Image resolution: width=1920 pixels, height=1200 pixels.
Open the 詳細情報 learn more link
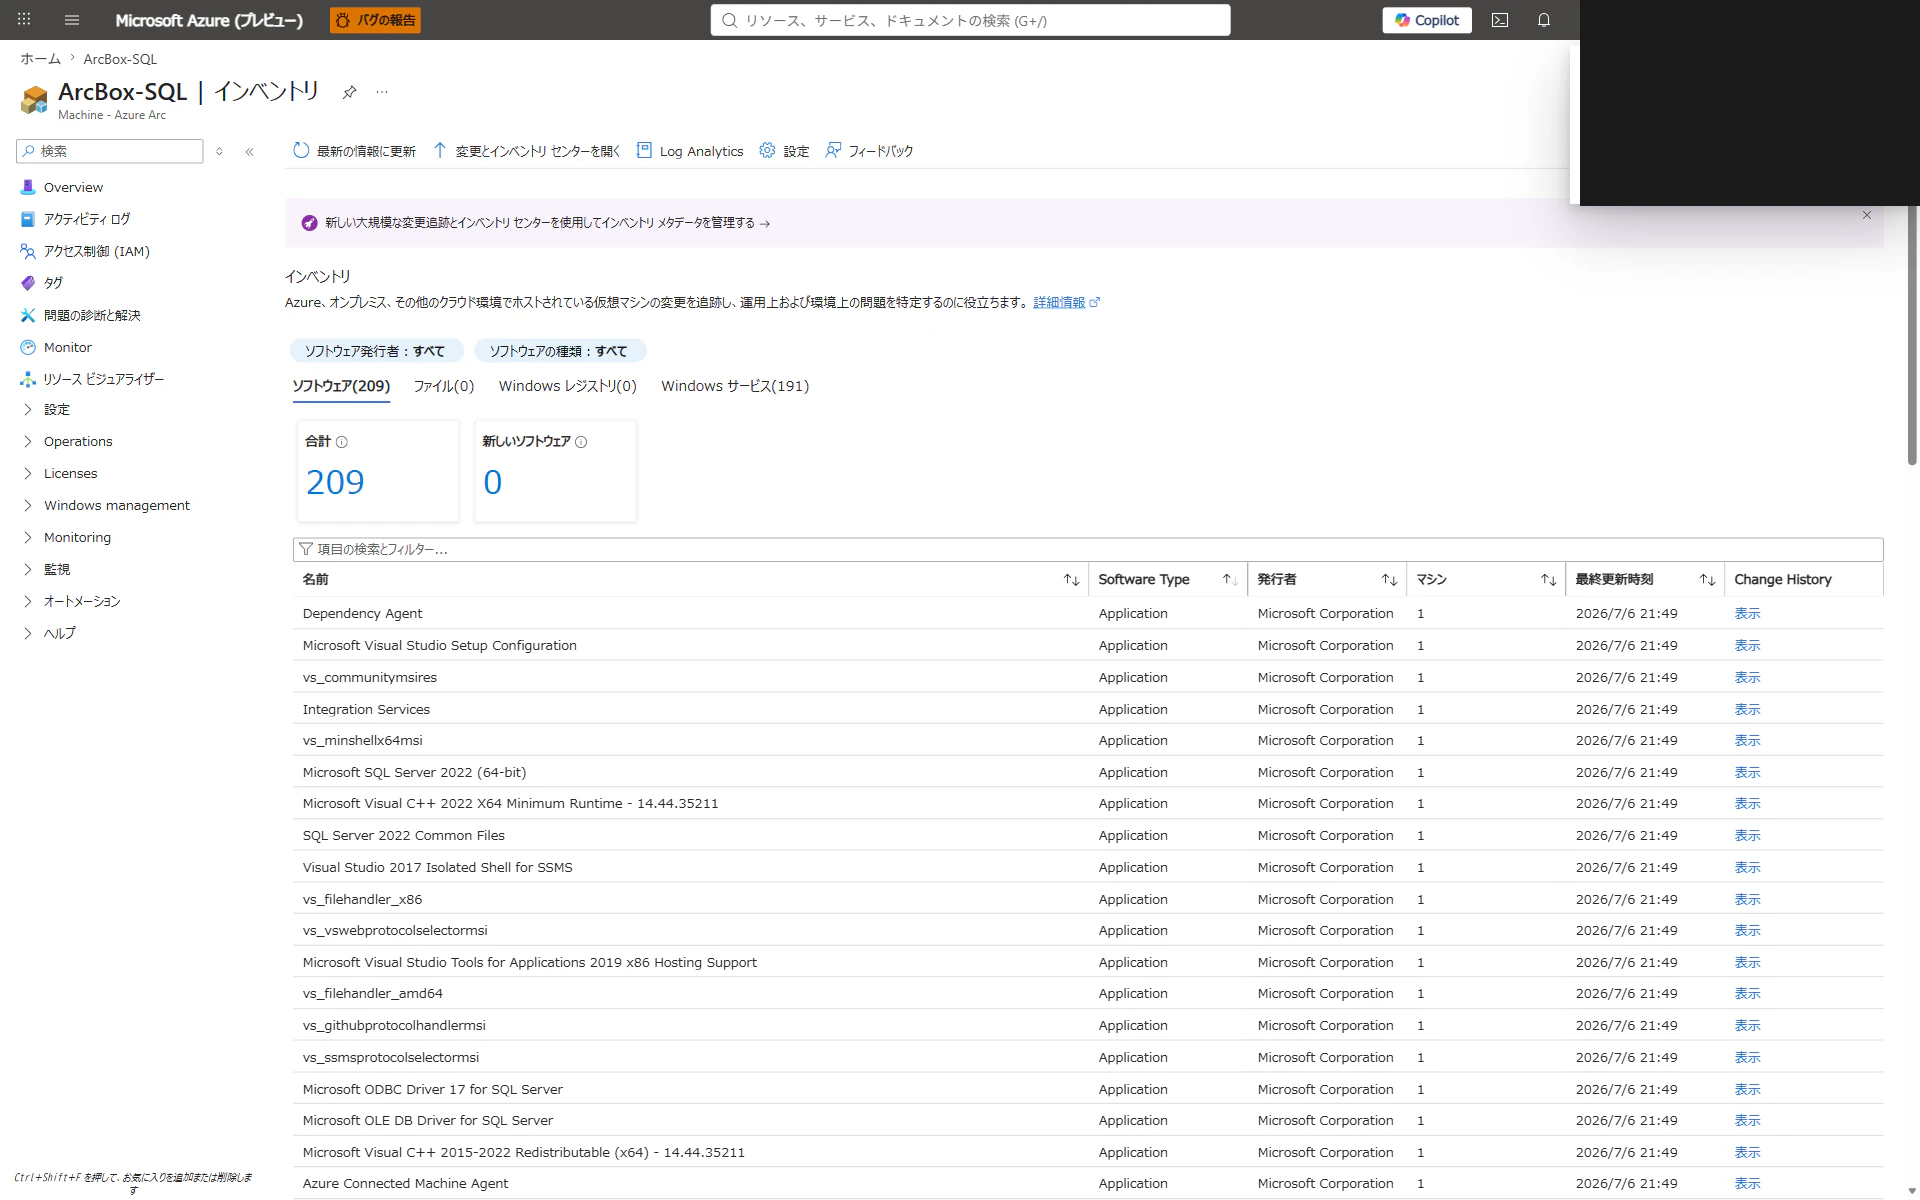[1066, 302]
